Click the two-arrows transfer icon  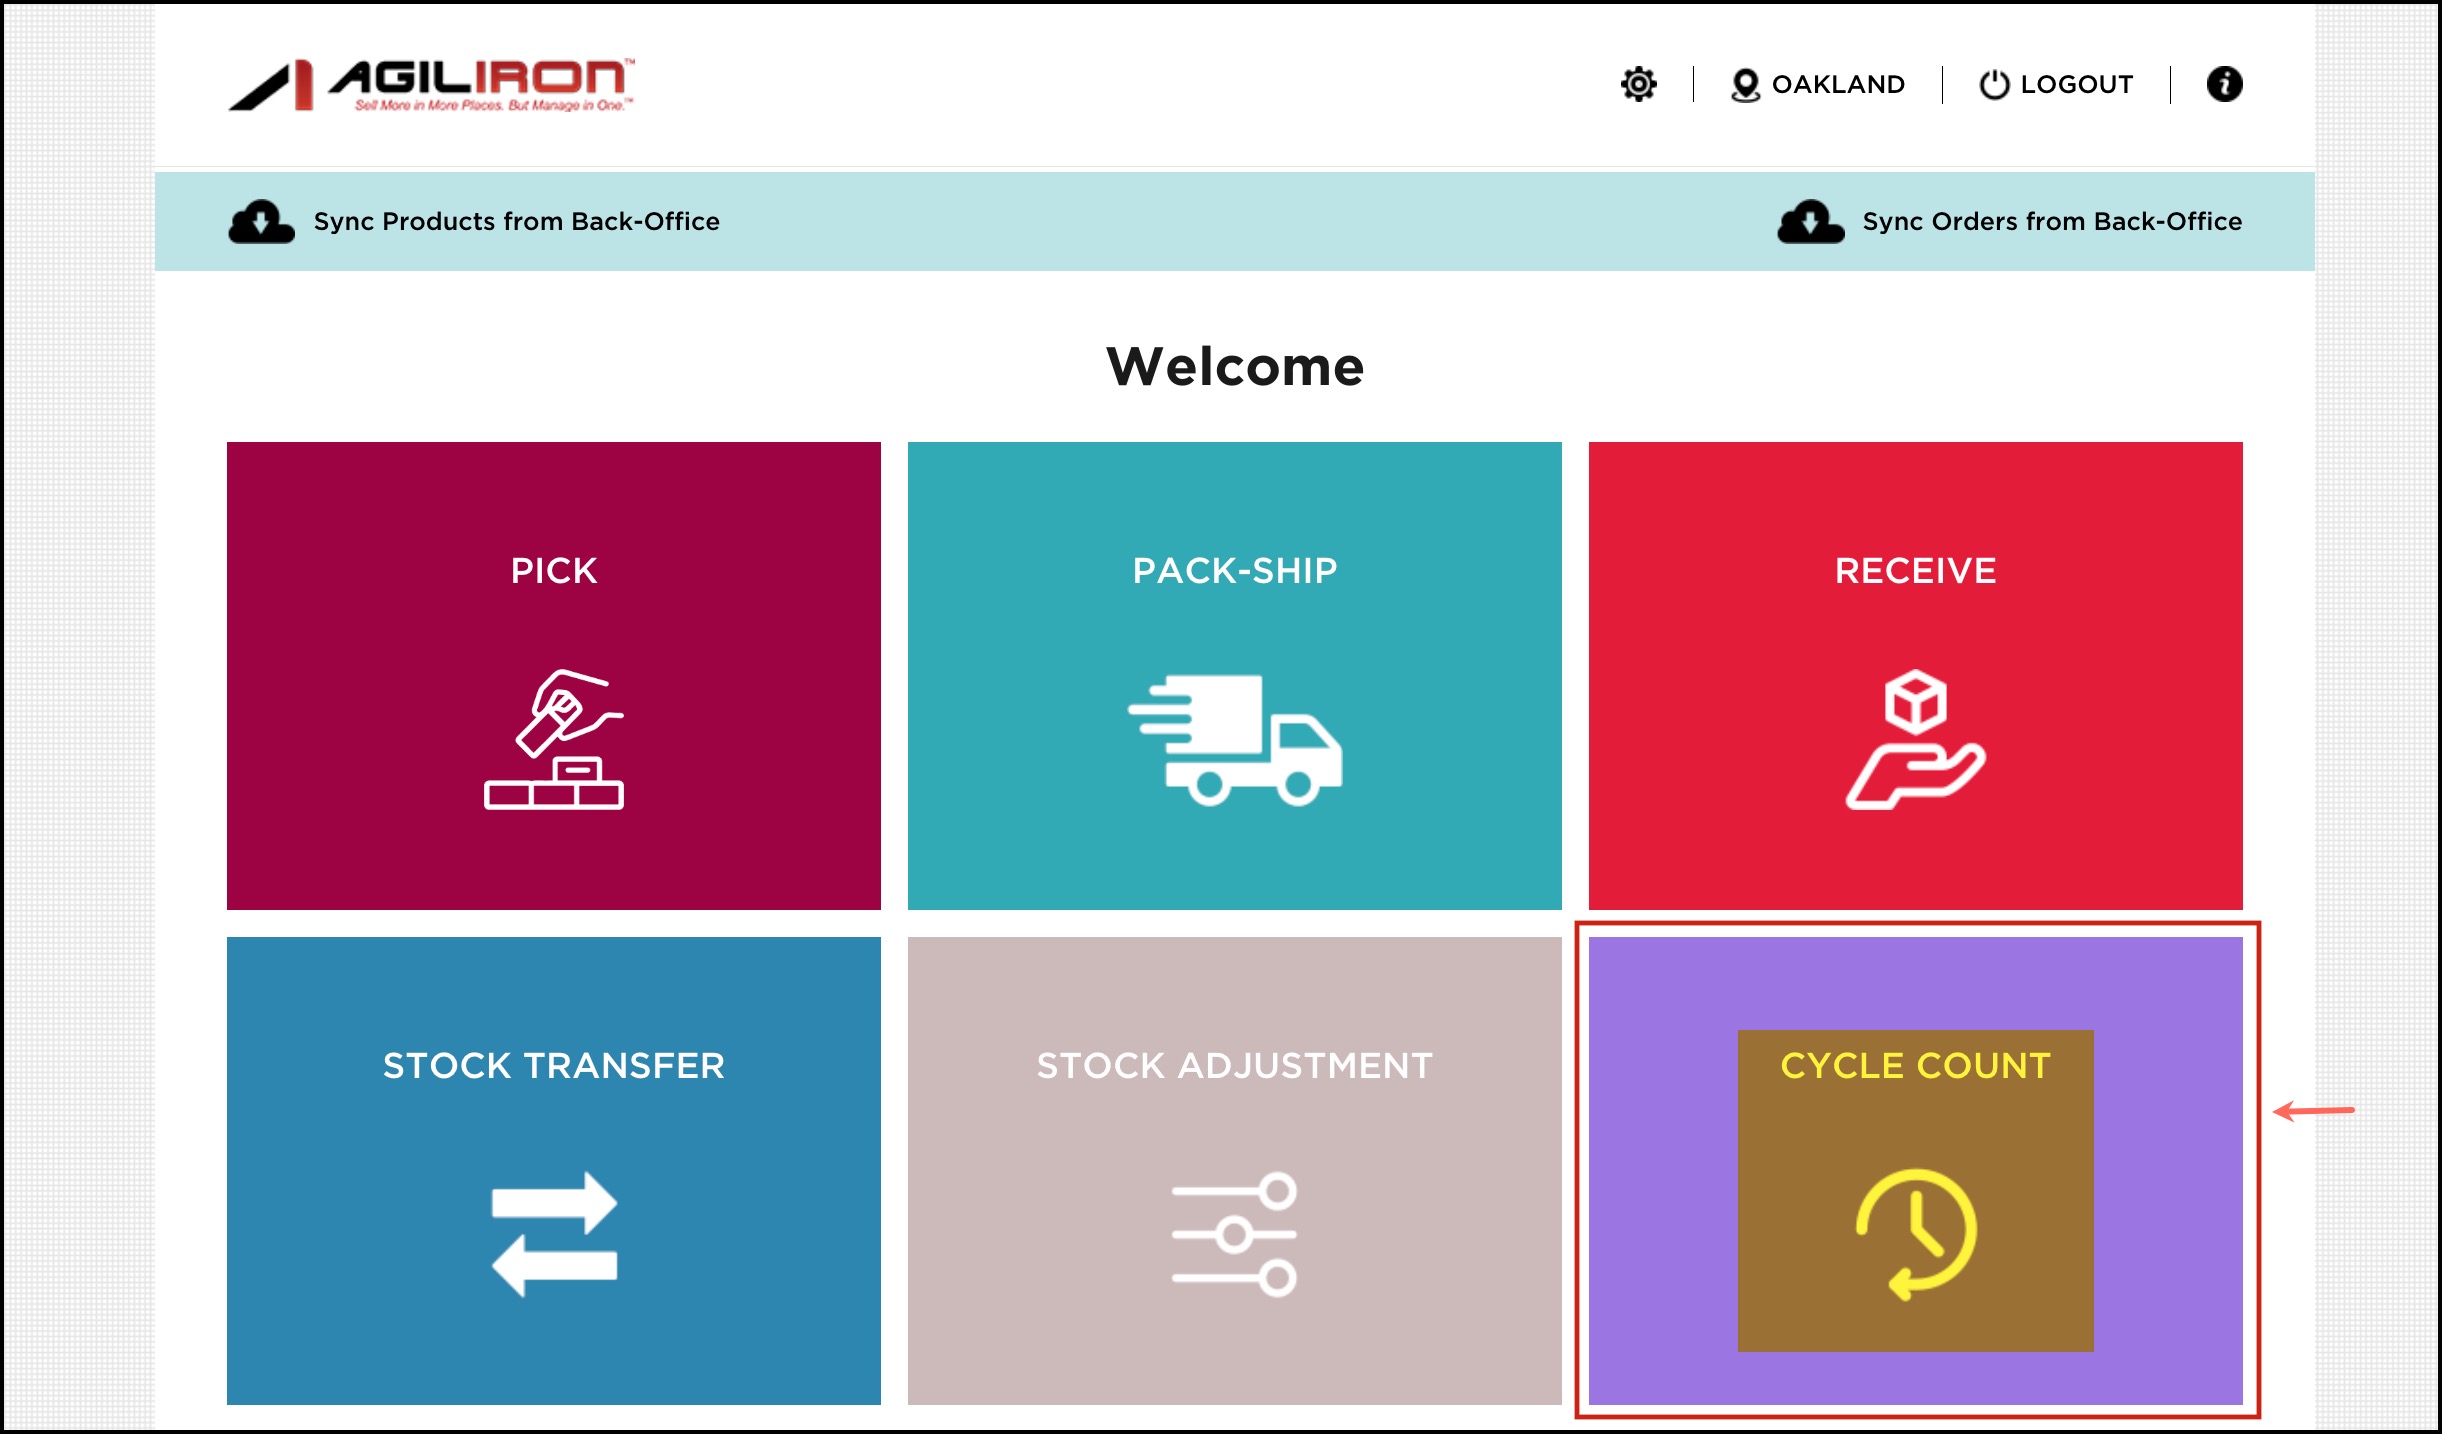click(554, 1233)
